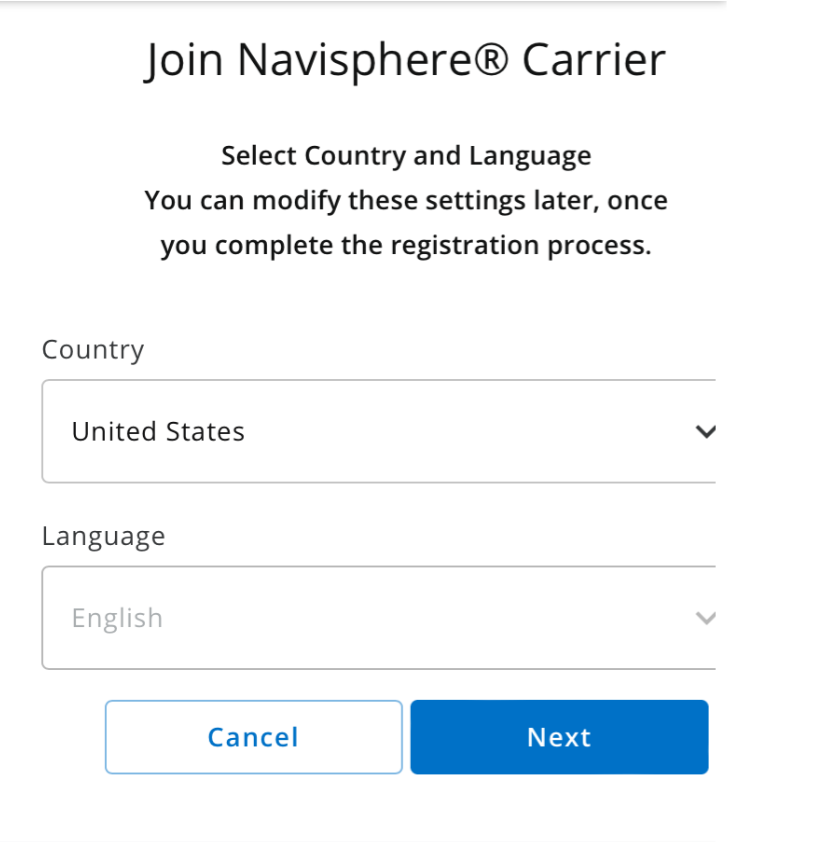Click the greyed English language value
The width and height of the screenshot is (827, 842).
(117, 618)
